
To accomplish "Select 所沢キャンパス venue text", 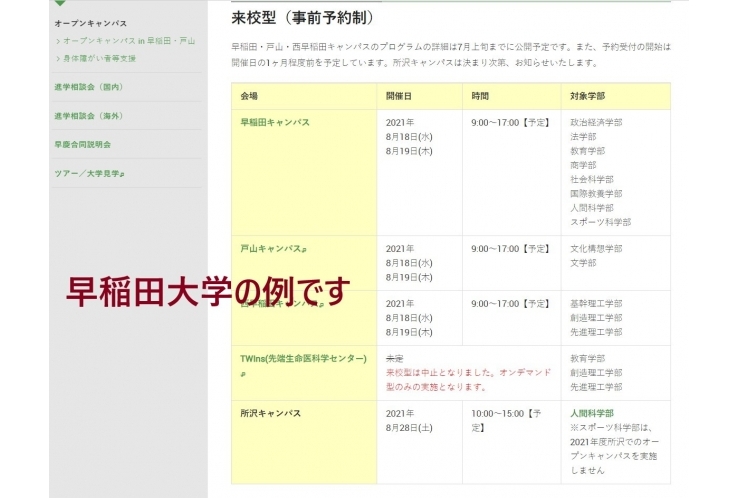I will [270, 414].
